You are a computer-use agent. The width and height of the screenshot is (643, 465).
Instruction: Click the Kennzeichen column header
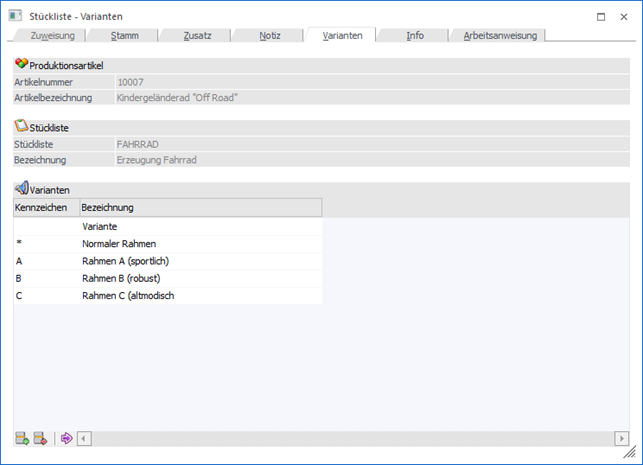point(45,208)
